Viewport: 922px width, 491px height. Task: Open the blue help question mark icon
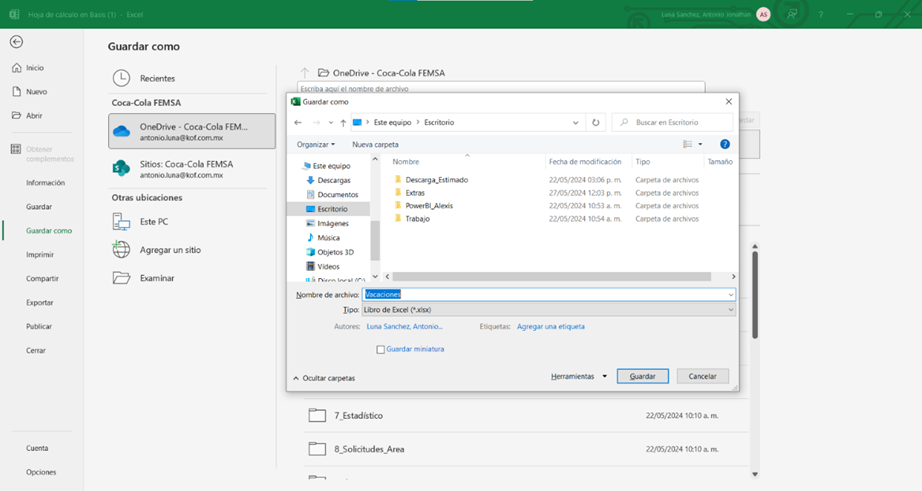pos(725,144)
